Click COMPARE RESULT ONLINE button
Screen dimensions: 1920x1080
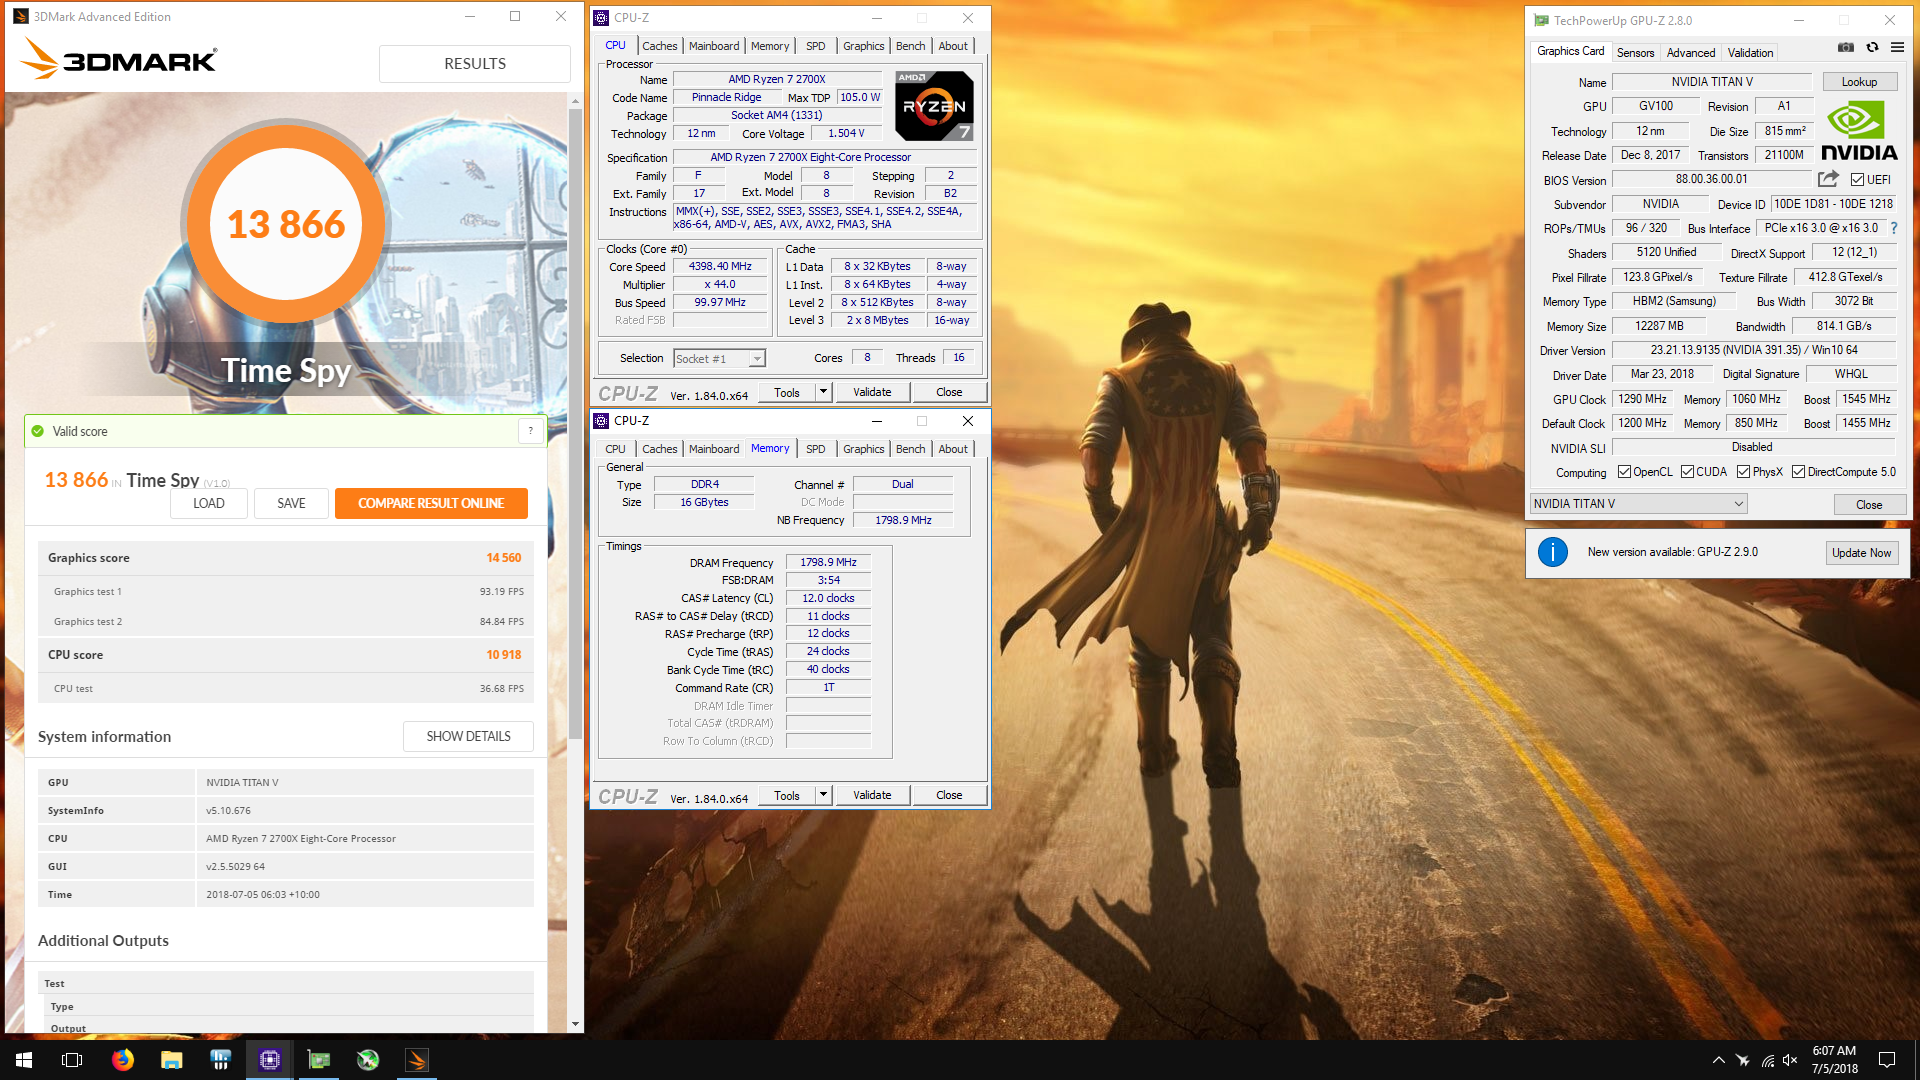[x=431, y=503]
